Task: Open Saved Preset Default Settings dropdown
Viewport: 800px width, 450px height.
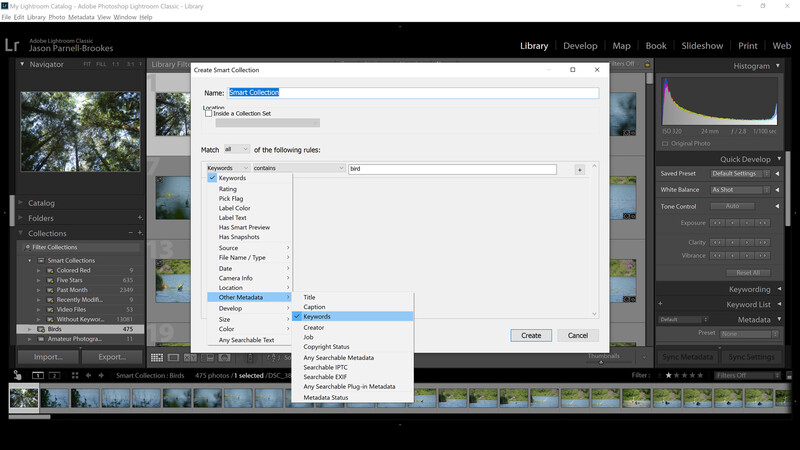Action: tap(740, 173)
